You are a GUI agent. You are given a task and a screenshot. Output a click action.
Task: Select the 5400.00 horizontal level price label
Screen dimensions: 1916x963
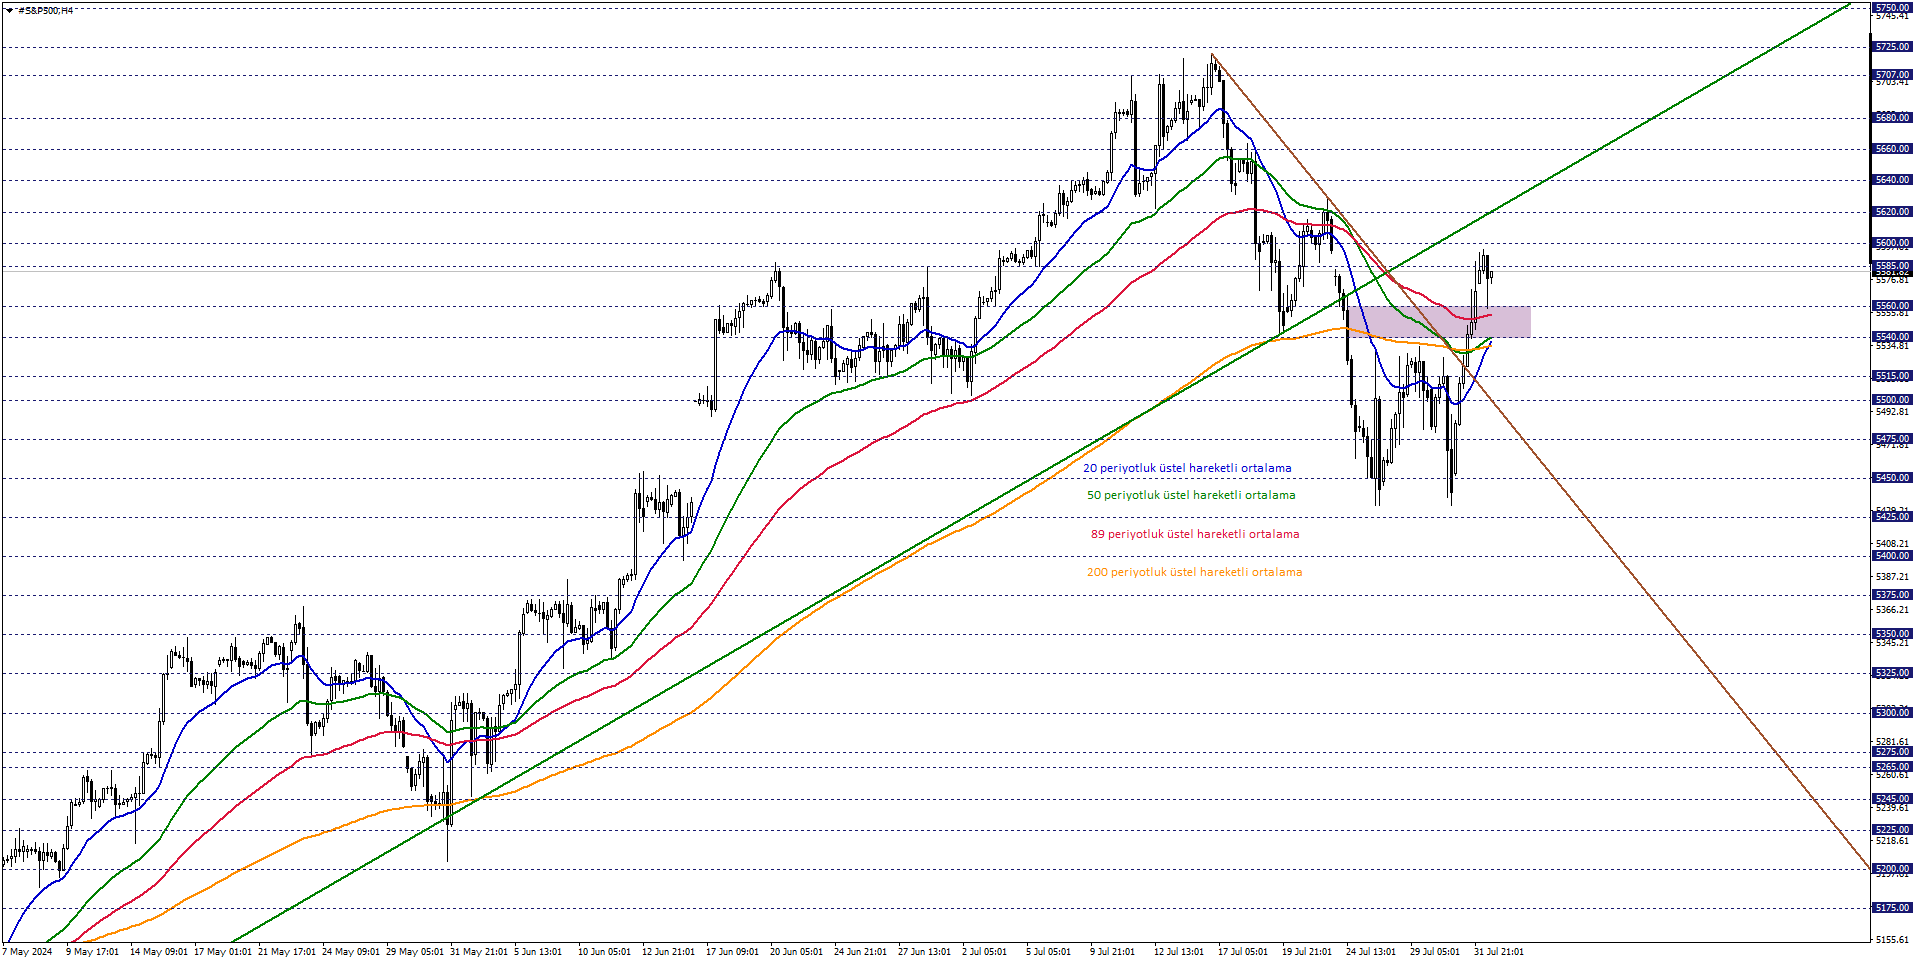[1892, 556]
